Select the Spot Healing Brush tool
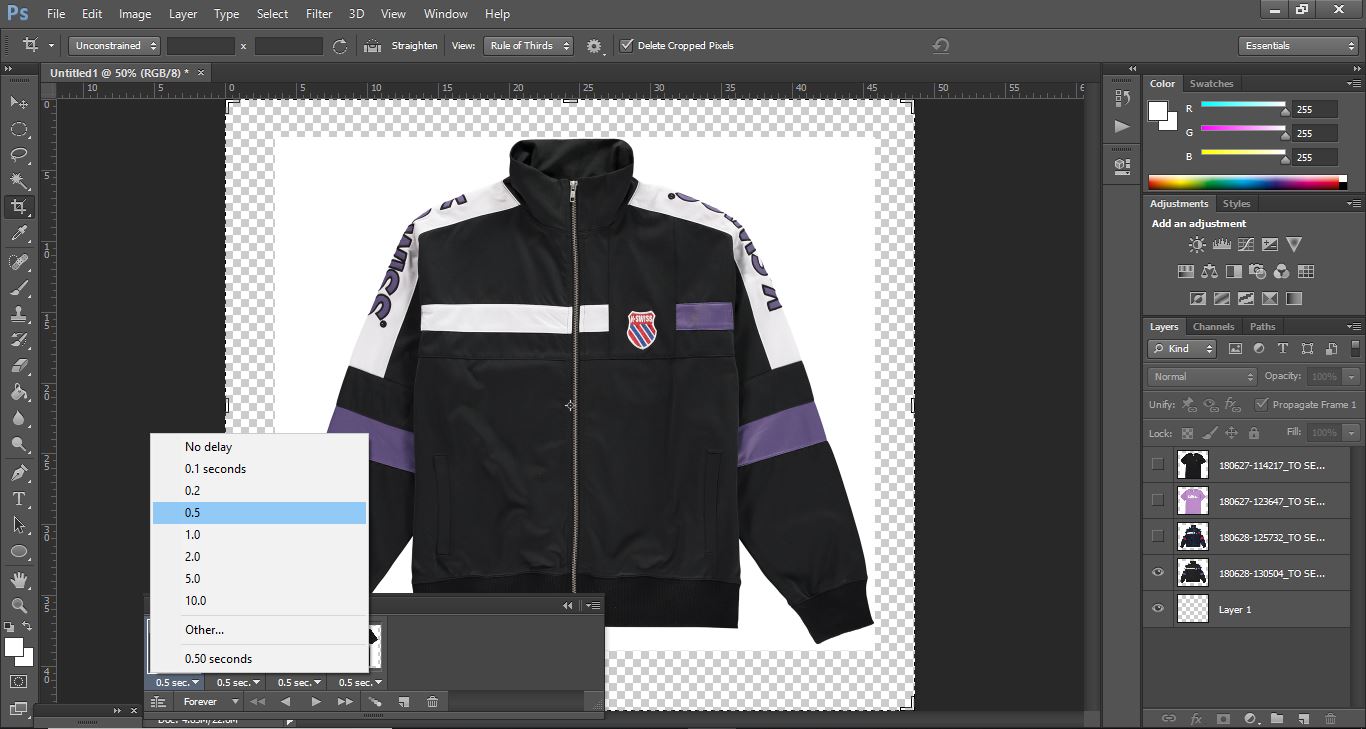 tap(18, 261)
